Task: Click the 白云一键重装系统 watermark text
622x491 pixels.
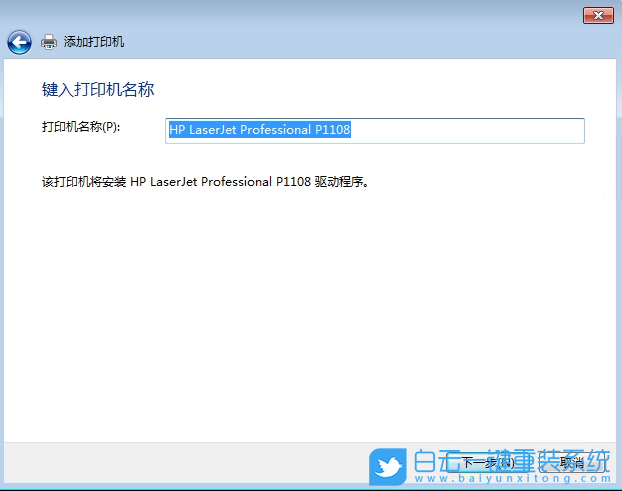Action: coord(511,460)
